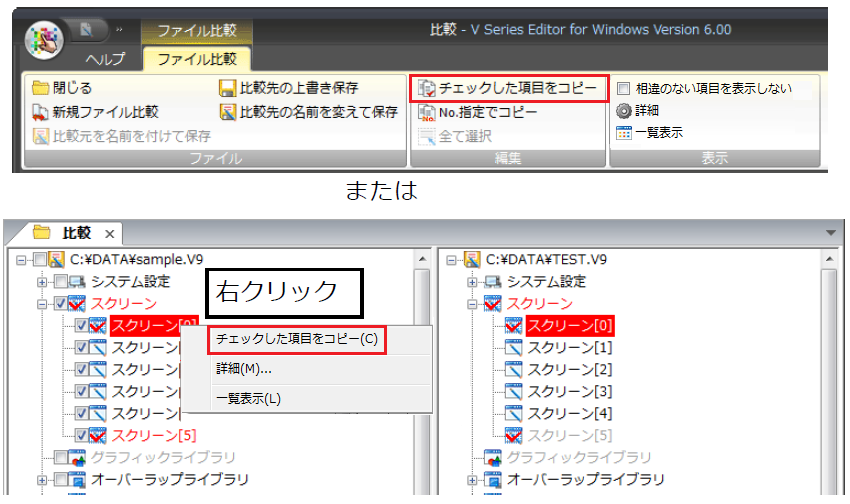The height and width of the screenshot is (504, 850).
Task: Select 一覧表示(L) in context menu
Action: tap(249, 398)
